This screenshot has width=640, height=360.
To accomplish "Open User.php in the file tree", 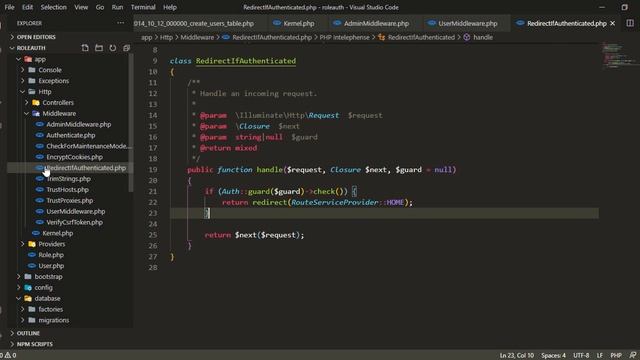I will 51,266.
